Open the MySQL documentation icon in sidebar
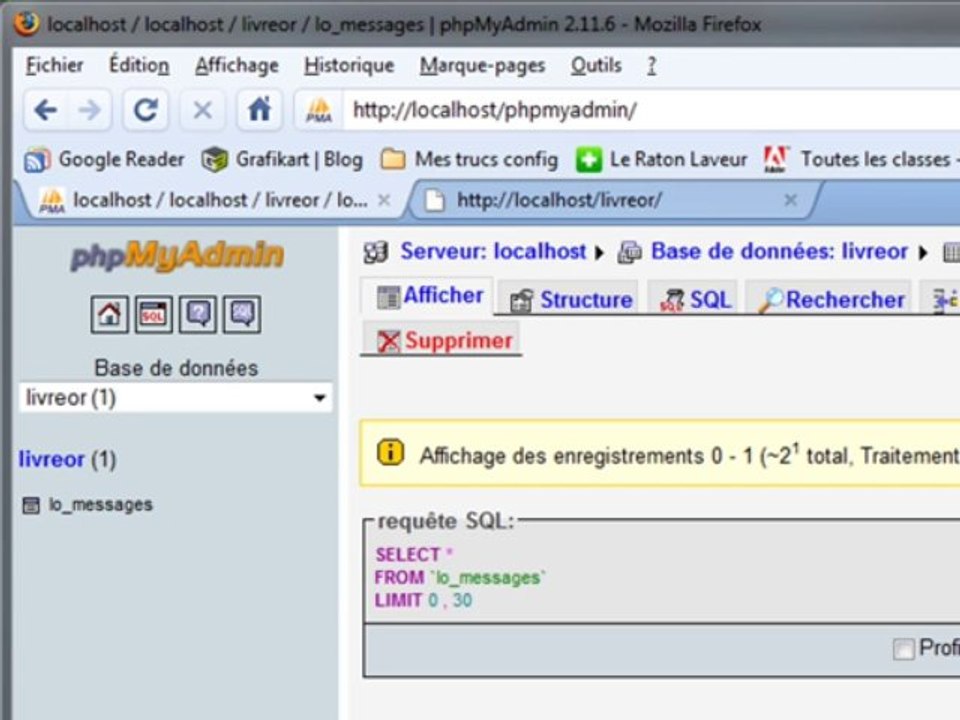Viewport: 960px width, 720px height. (x=242, y=315)
